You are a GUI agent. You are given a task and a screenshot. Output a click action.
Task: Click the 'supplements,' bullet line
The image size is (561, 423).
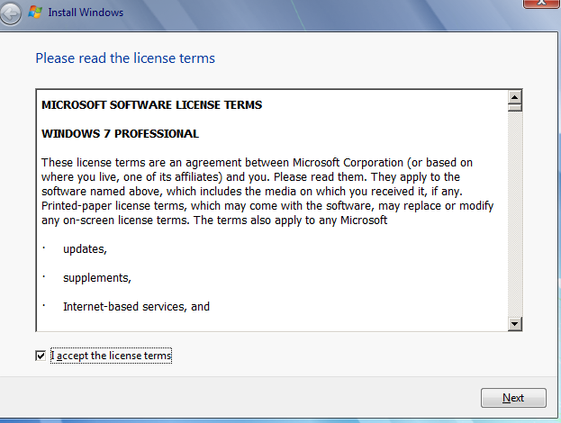click(x=97, y=278)
